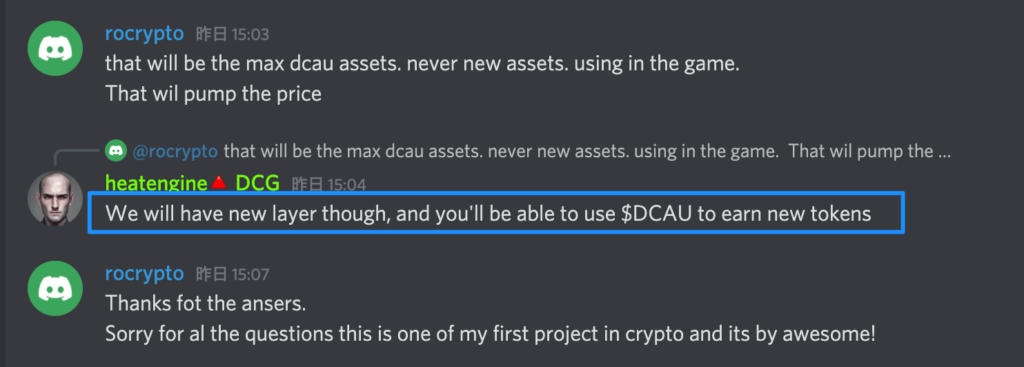
Task: Click rocrypto username on the 15:07 message
Action: (x=144, y=274)
